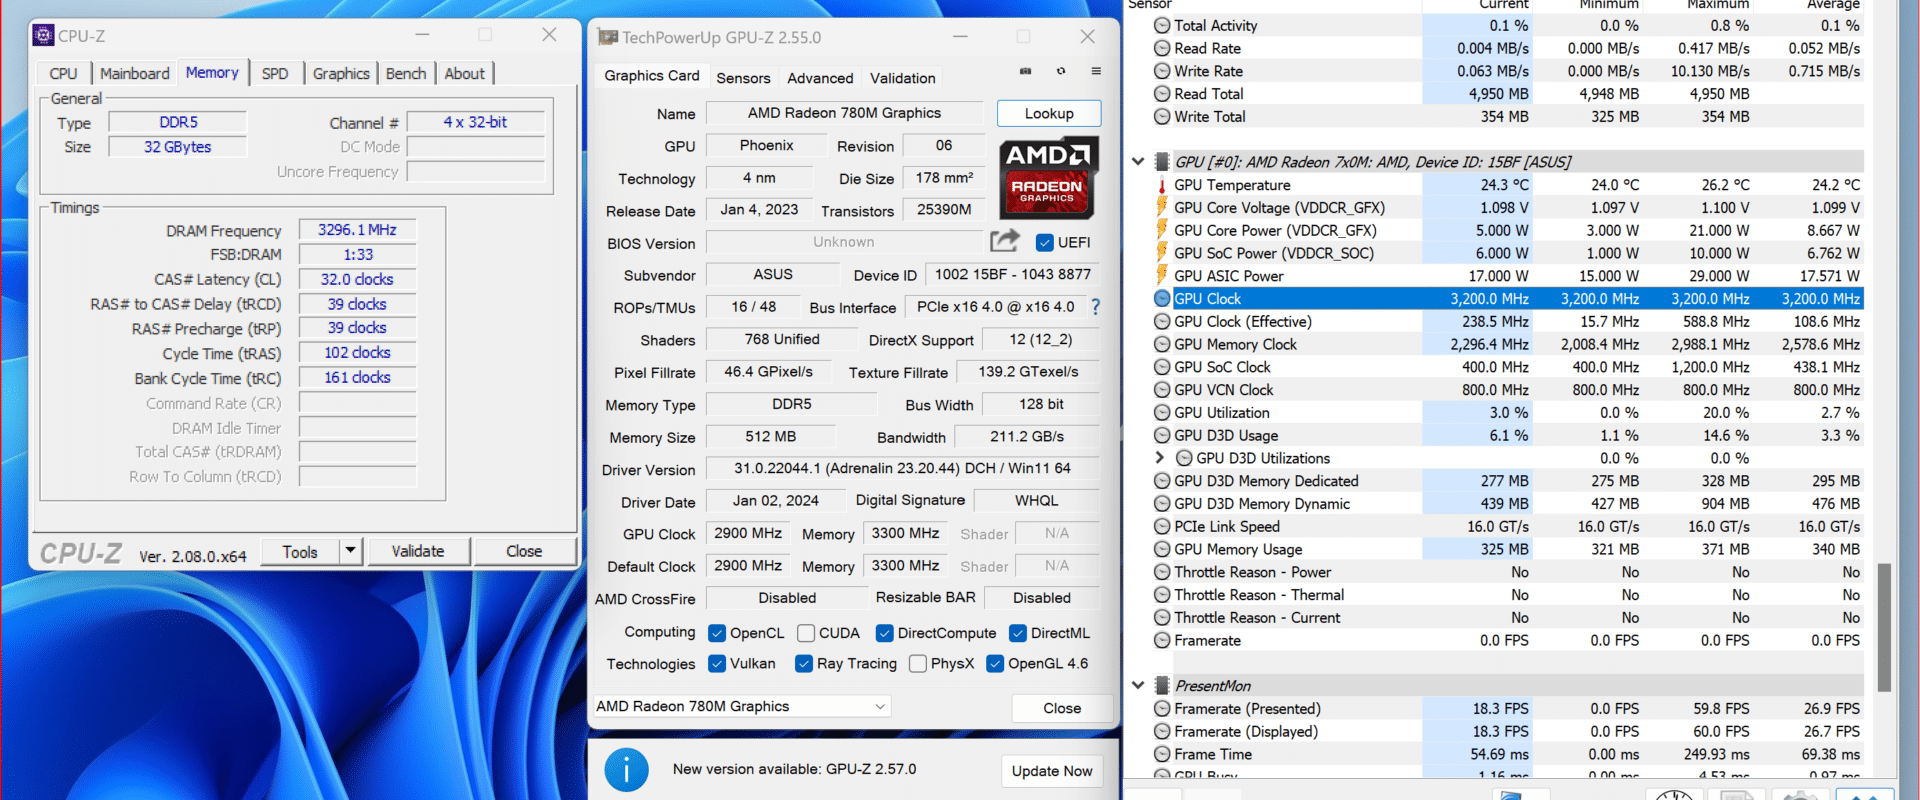Viewport: 1920px width, 800px height.
Task: Open the Validation tab in GPU-Z
Action: tap(903, 78)
